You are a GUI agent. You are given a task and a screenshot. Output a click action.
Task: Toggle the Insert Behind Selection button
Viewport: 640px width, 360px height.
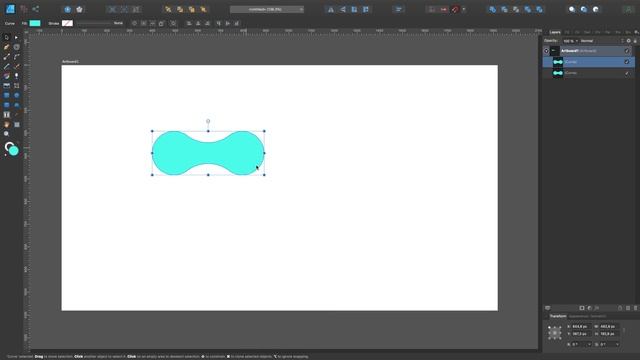(572, 9)
